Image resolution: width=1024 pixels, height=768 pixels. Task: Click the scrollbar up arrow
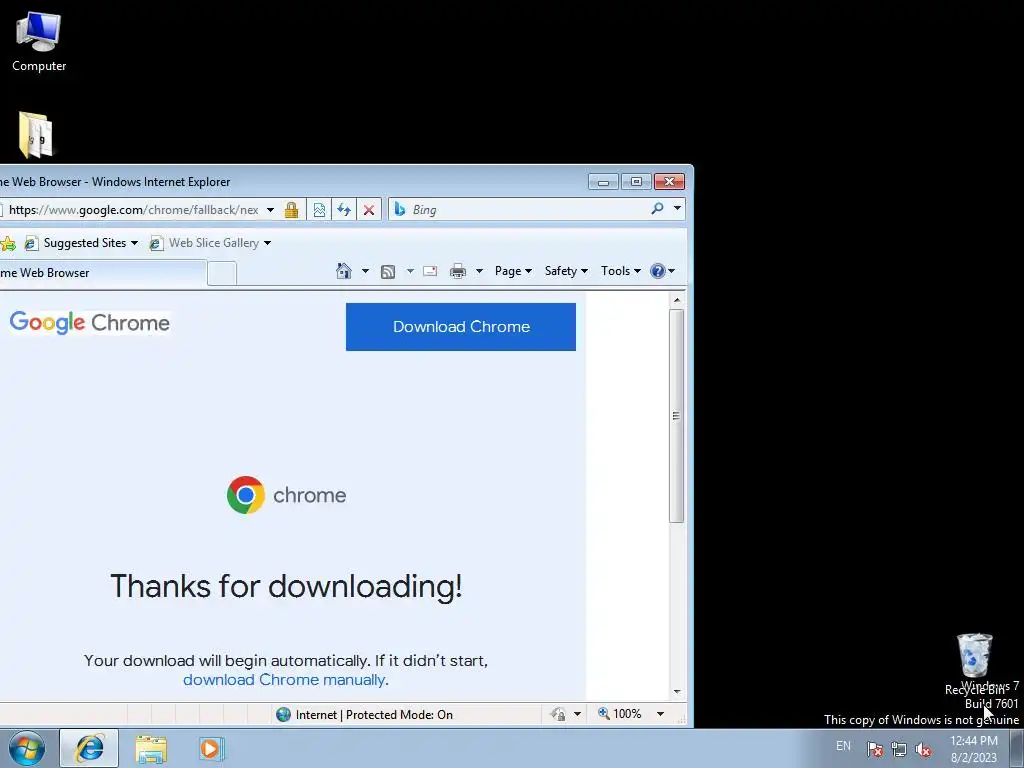tap(677, 300)
